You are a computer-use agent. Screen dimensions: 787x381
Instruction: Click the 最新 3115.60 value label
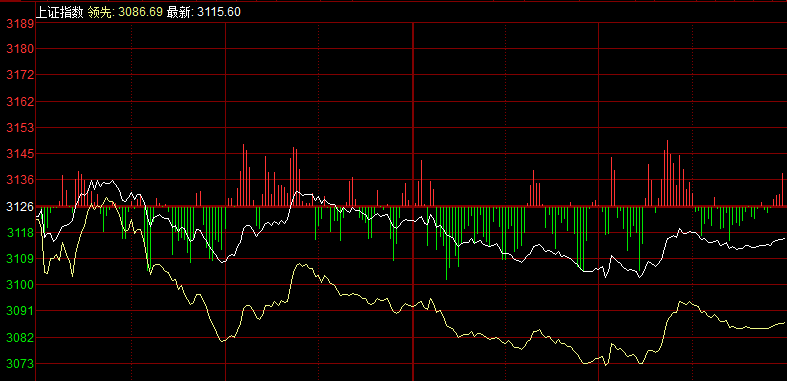pyautogui.click(x=203, y=12)
